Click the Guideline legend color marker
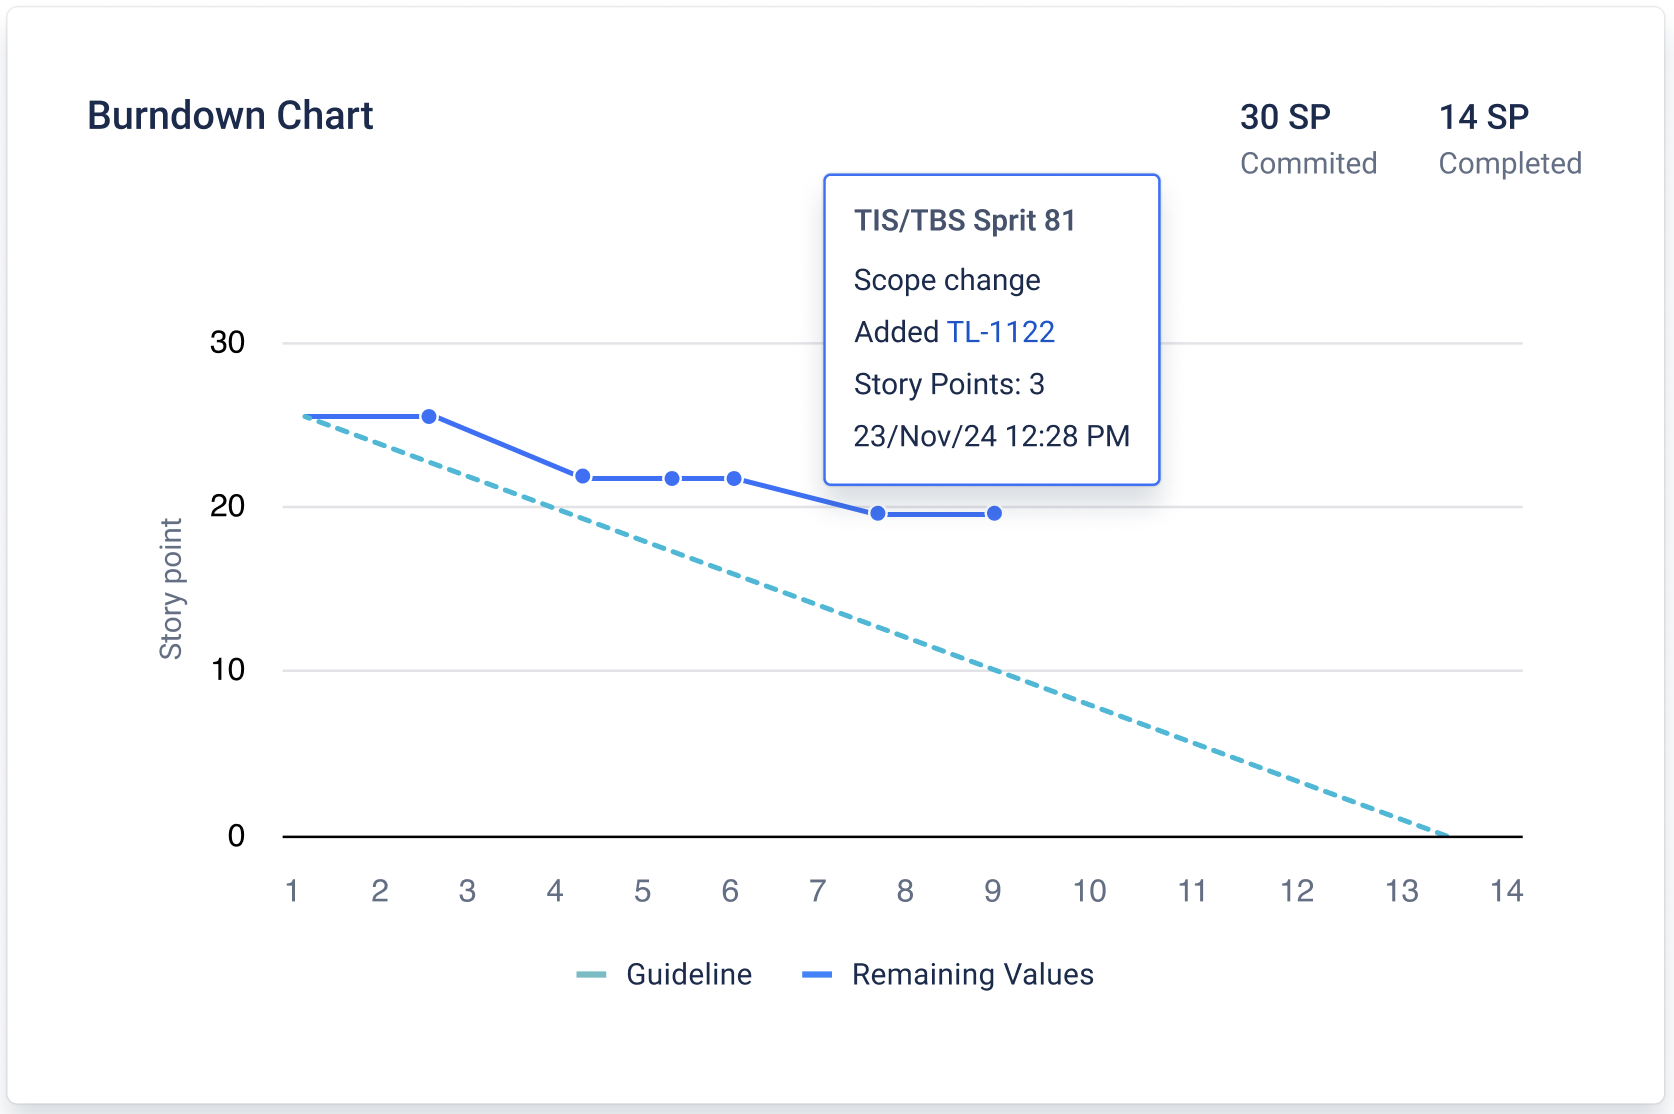The image size is (1674, 1114). click(591, 975)
